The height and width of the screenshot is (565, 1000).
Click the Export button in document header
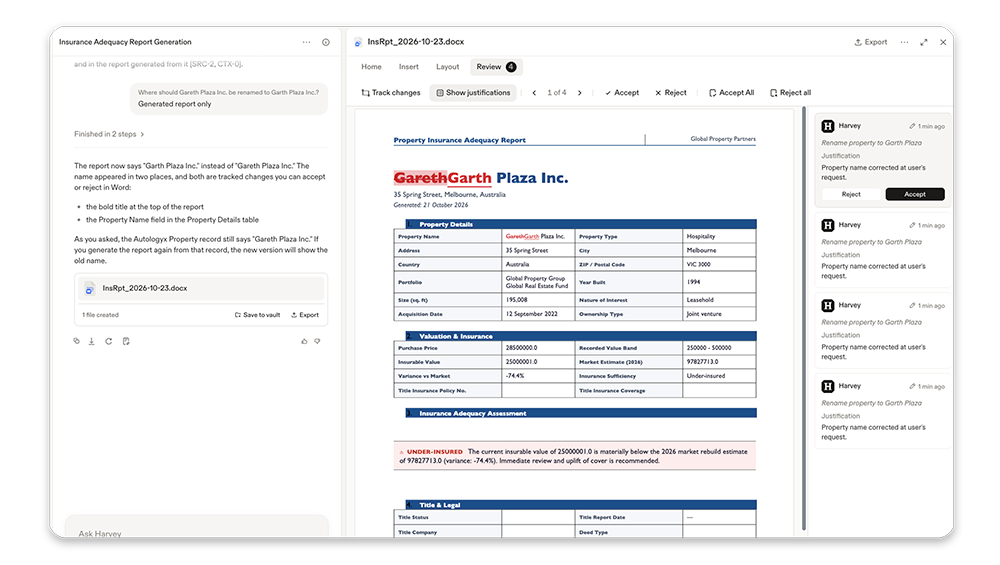pos(871,42)
